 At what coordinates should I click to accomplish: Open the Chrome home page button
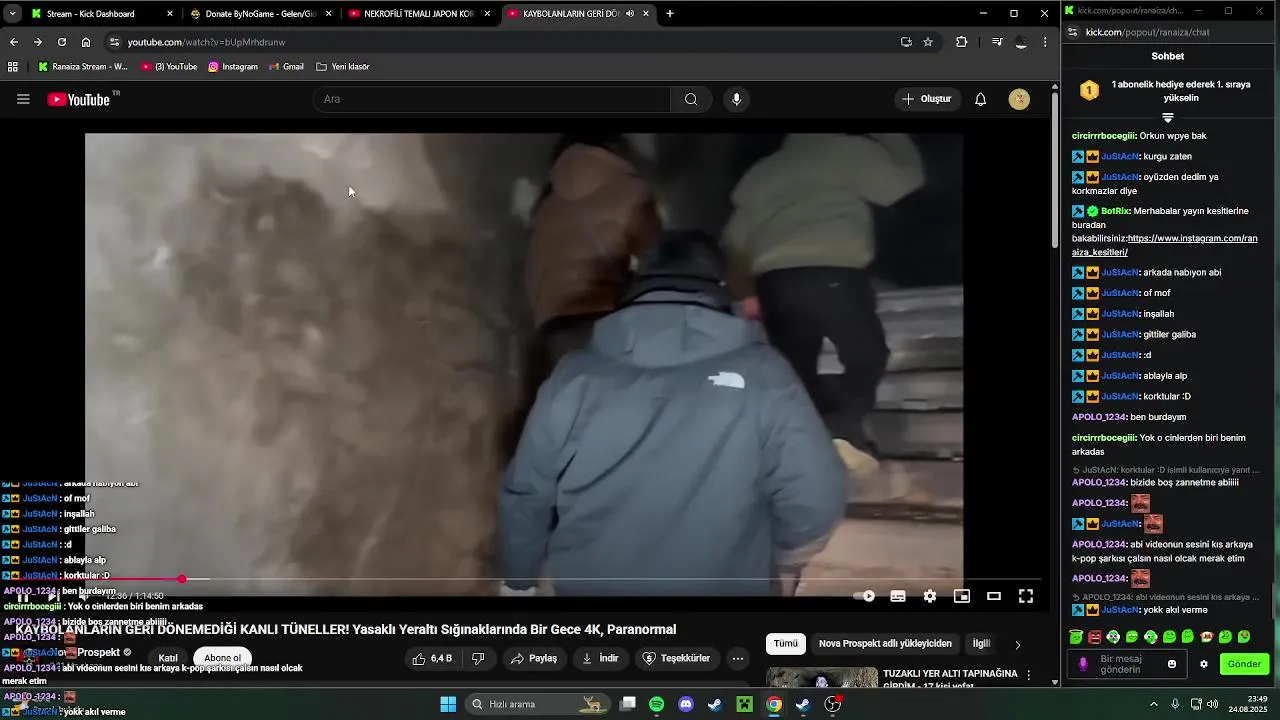86,42
